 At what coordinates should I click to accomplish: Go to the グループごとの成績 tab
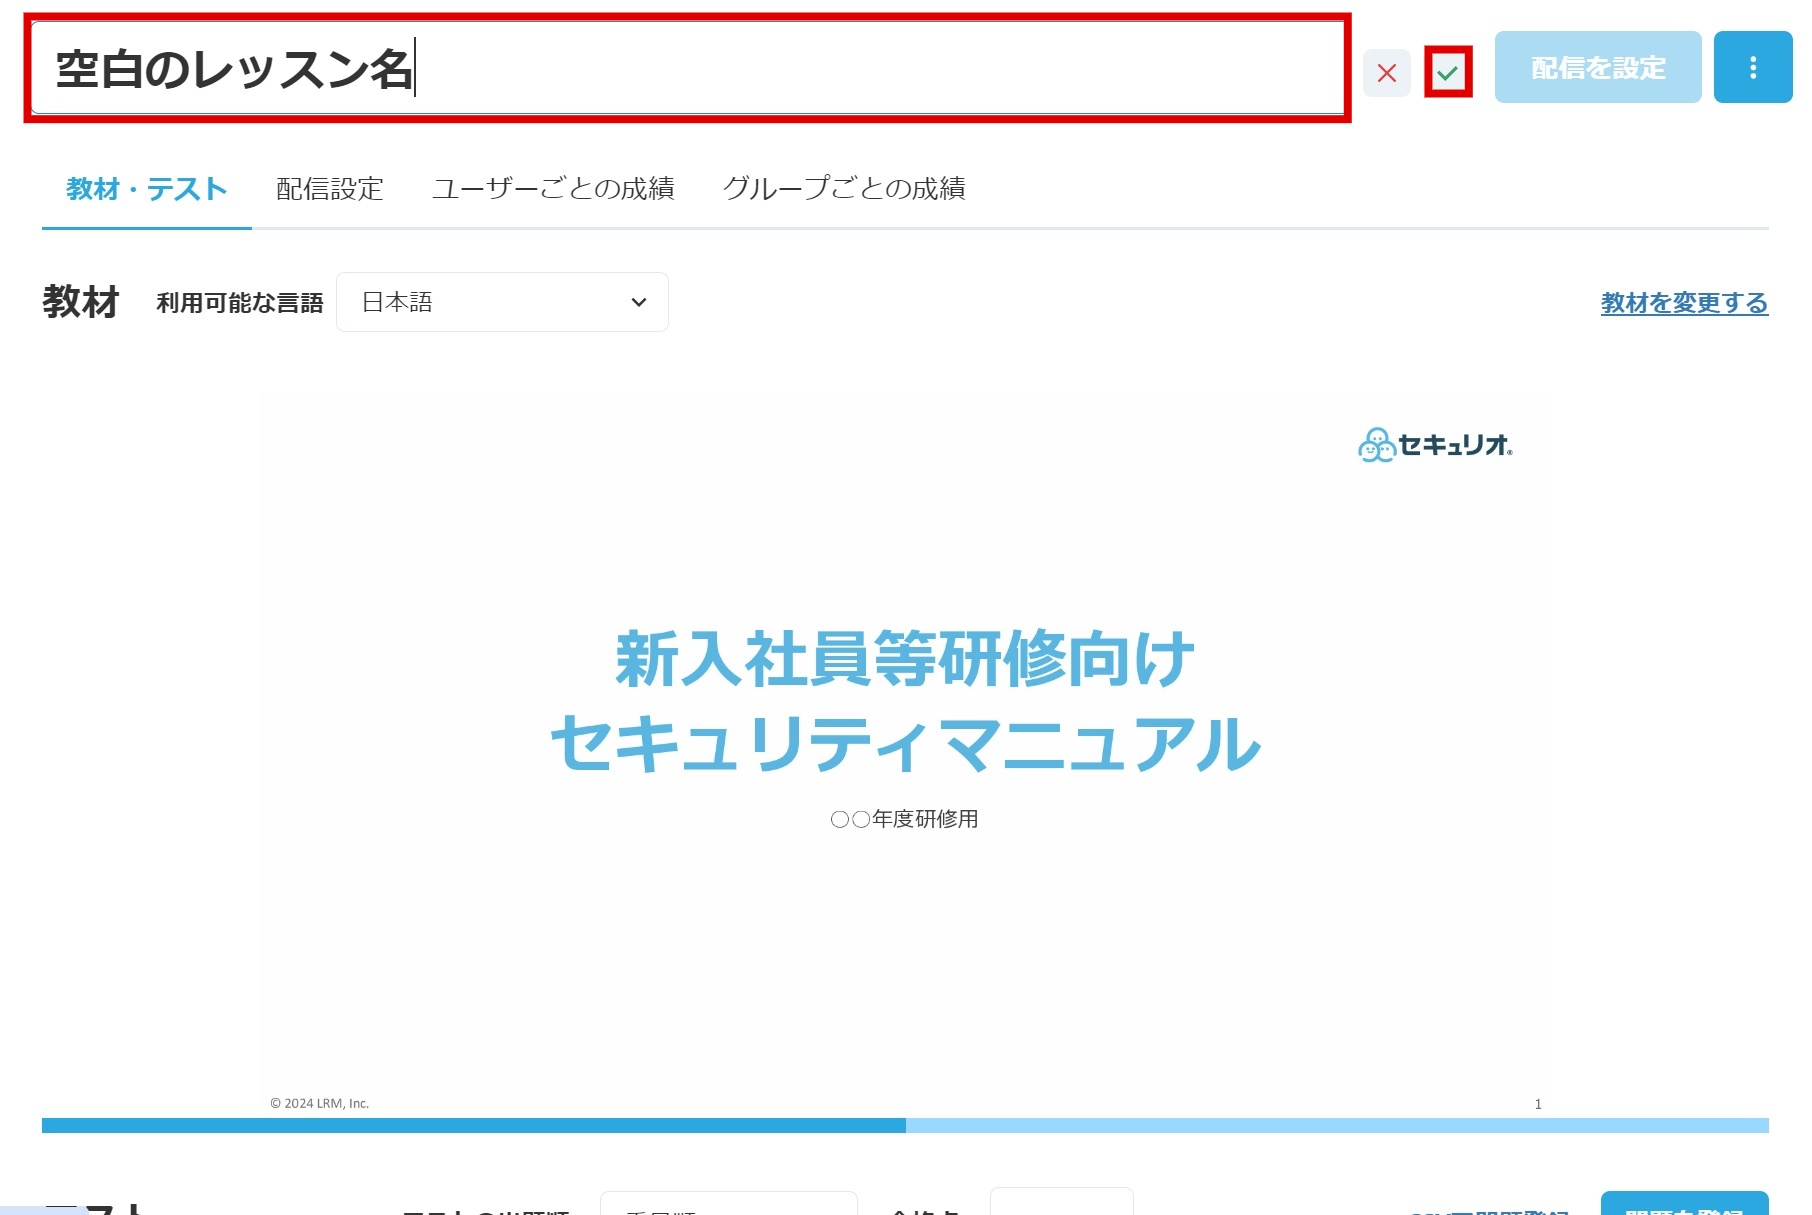[x=844, y=189]
